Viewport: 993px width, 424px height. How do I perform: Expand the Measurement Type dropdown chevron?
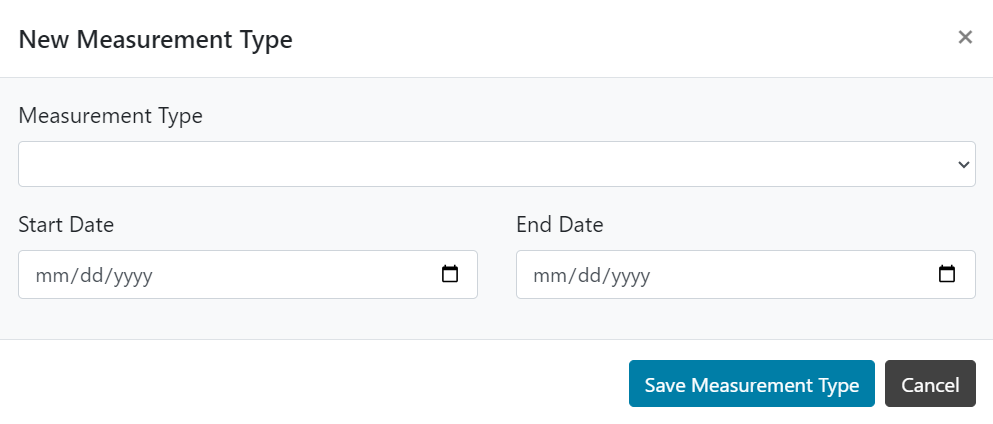point(963,164)
